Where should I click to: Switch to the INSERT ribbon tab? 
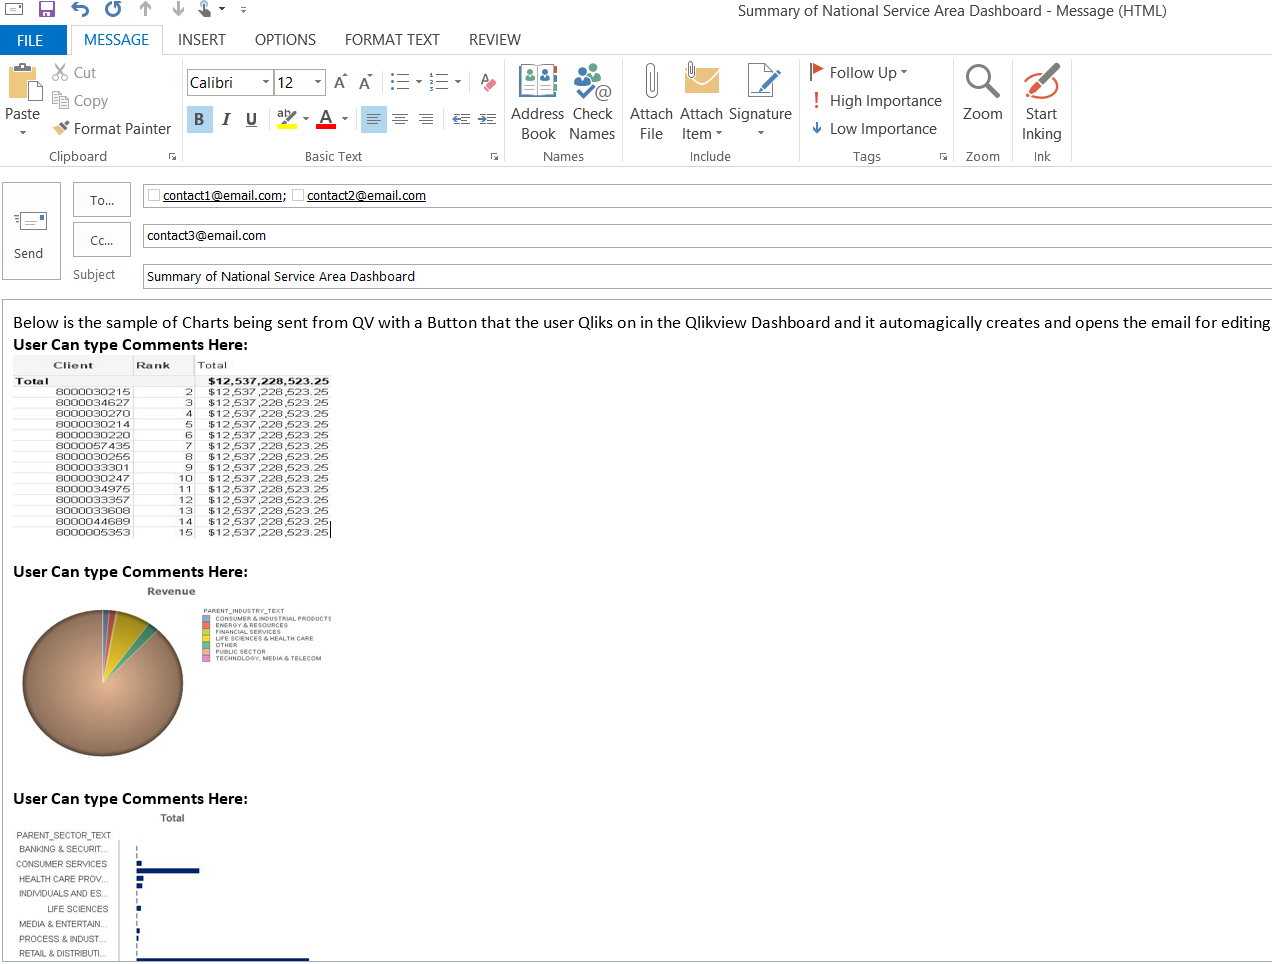click(201, 40)
